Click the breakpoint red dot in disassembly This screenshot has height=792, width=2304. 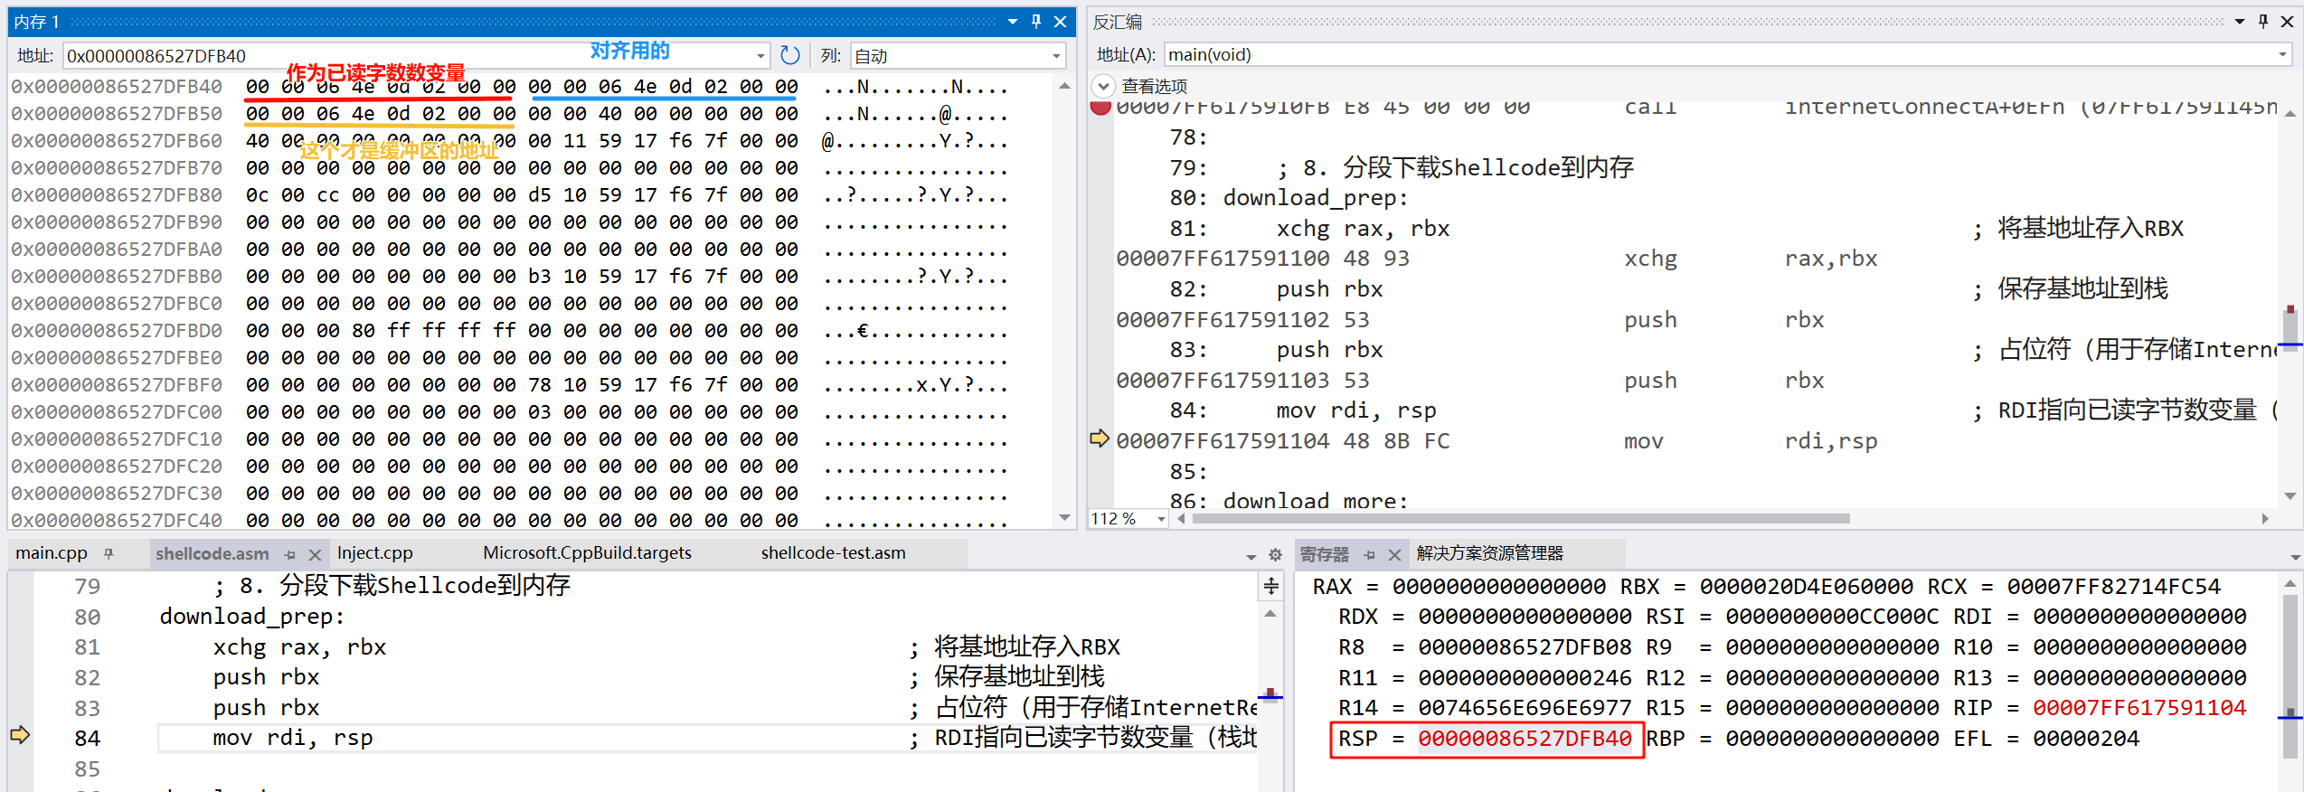1100,107
